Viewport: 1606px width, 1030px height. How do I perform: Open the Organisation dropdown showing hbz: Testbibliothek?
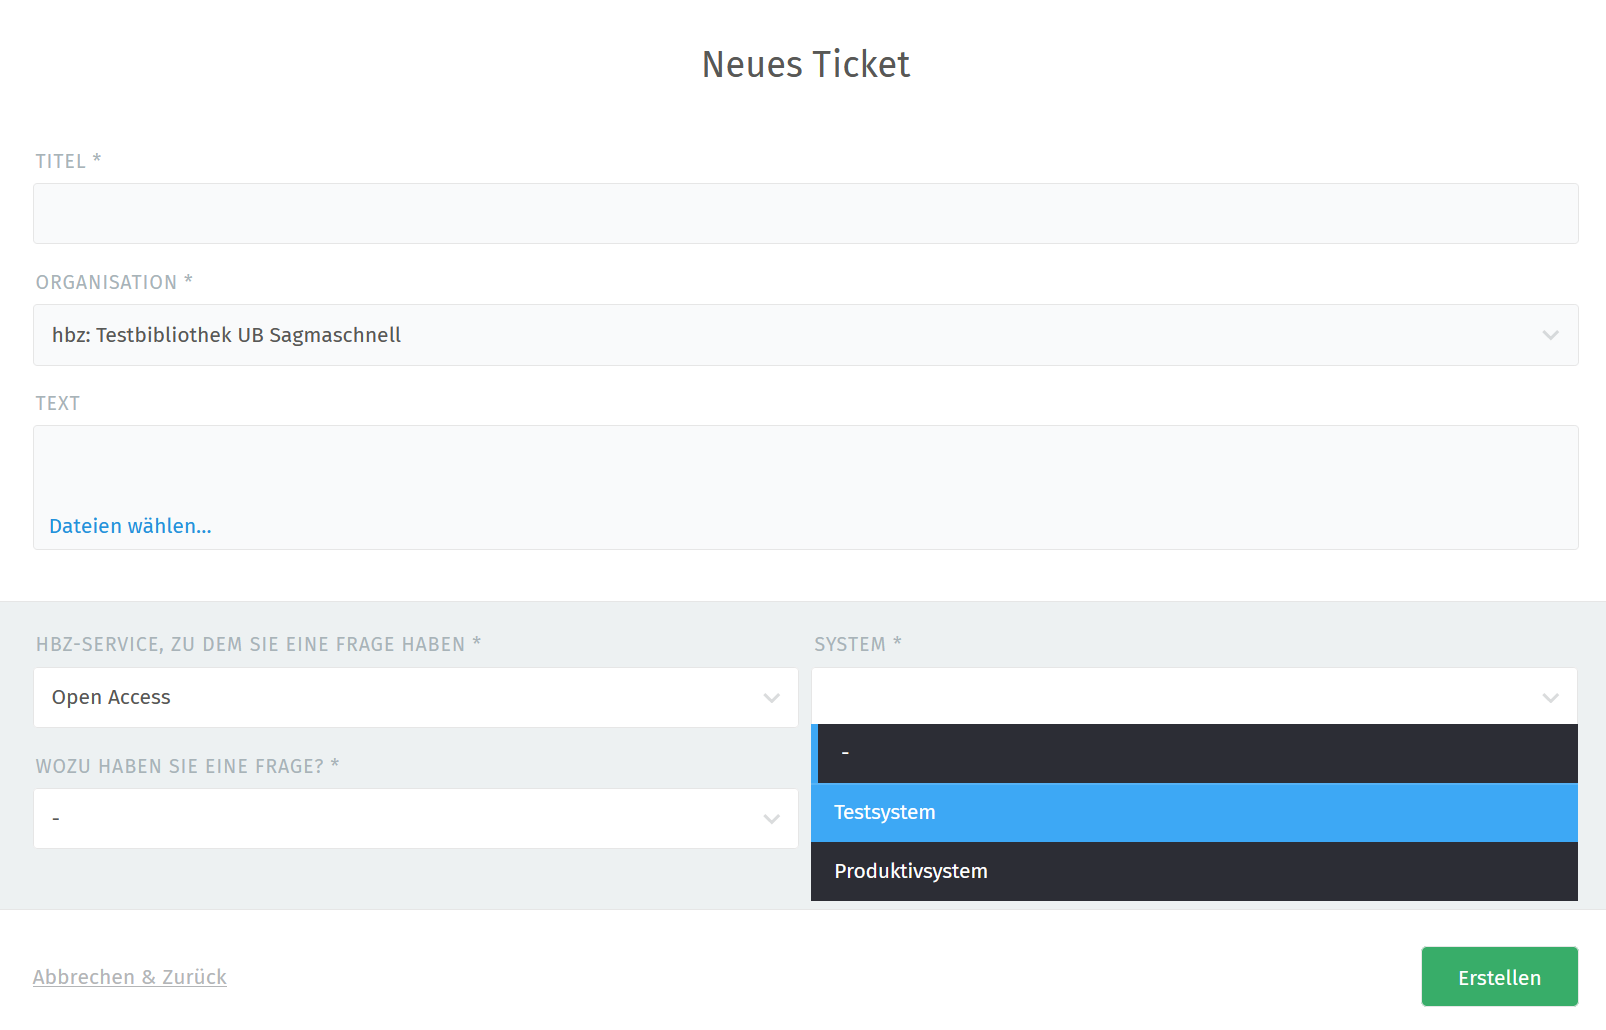pos(780,335)
